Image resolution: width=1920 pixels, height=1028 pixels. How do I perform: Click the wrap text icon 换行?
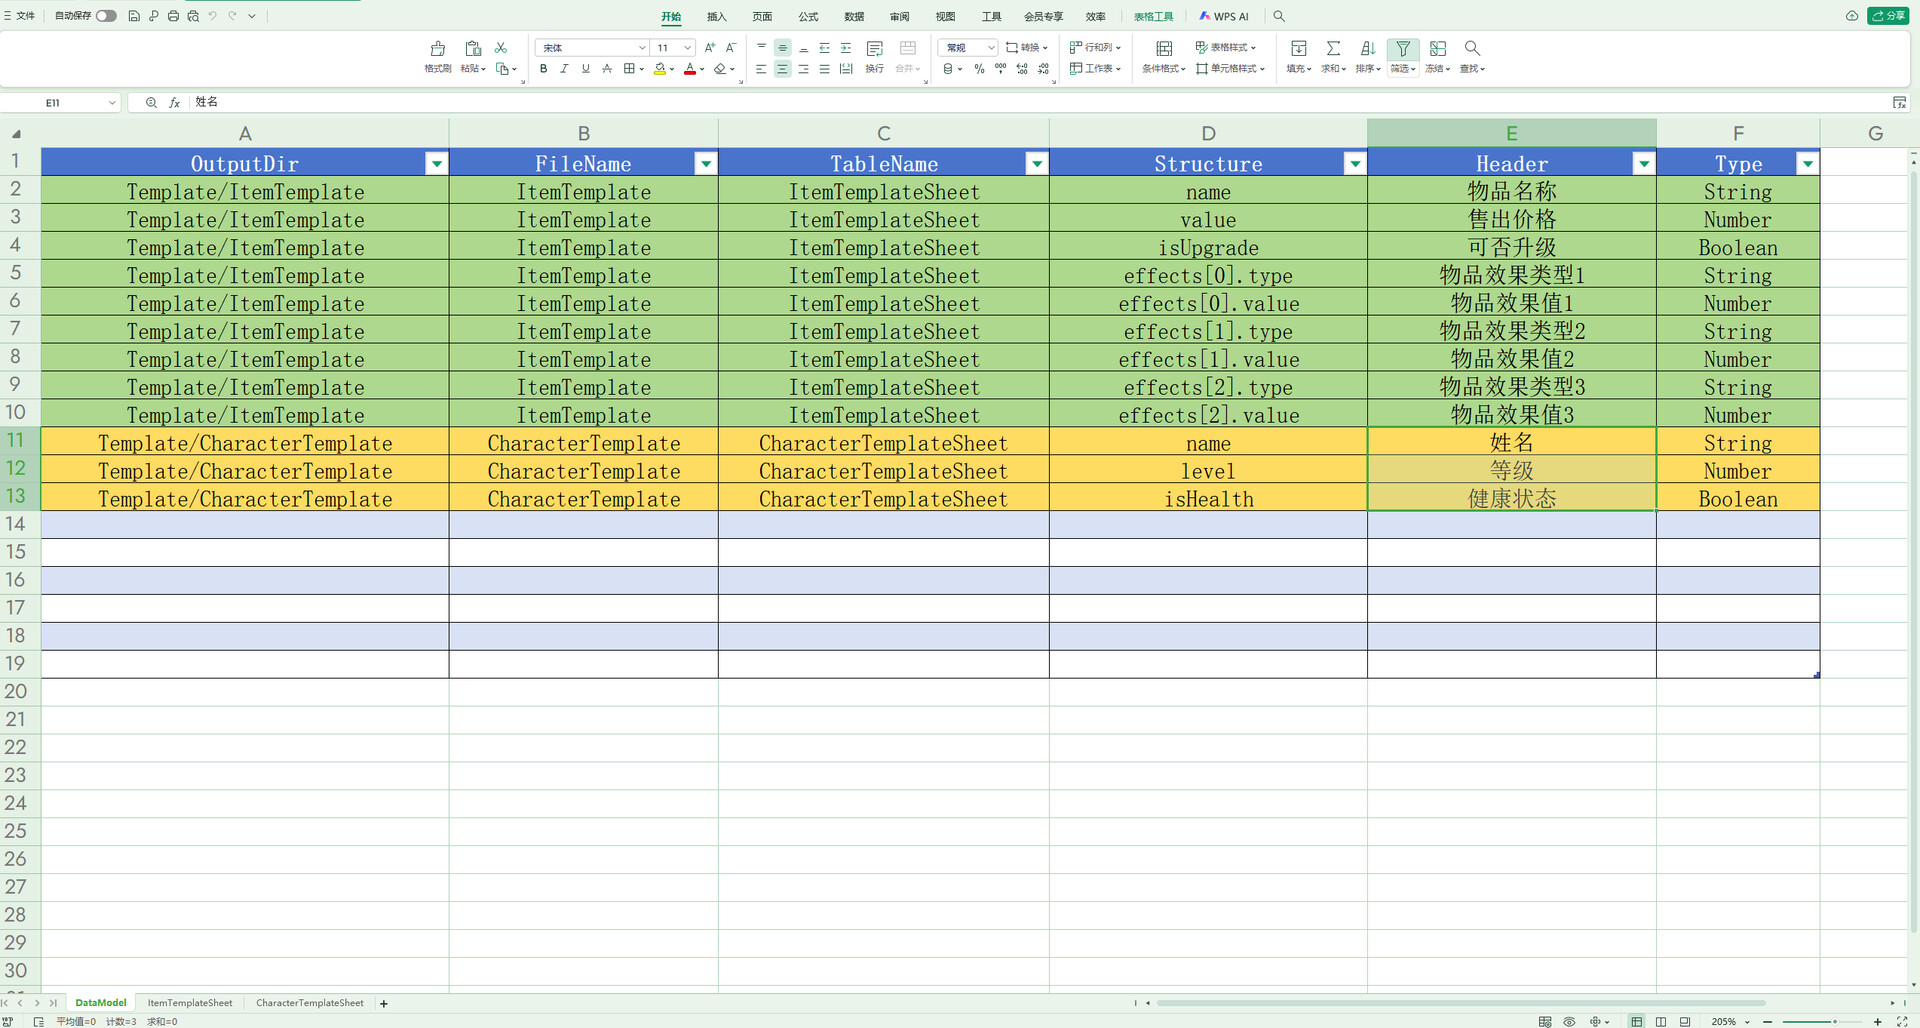(874, 57)
